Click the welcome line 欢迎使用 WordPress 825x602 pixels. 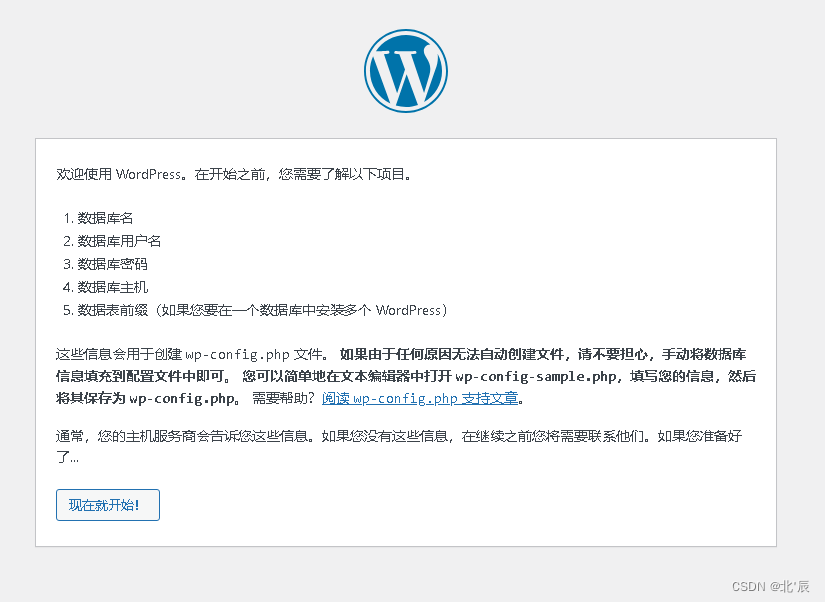point(234,174)
